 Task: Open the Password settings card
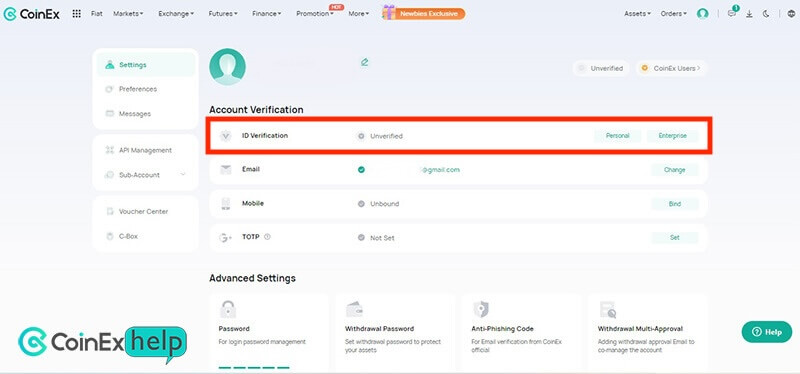[269, 332]
